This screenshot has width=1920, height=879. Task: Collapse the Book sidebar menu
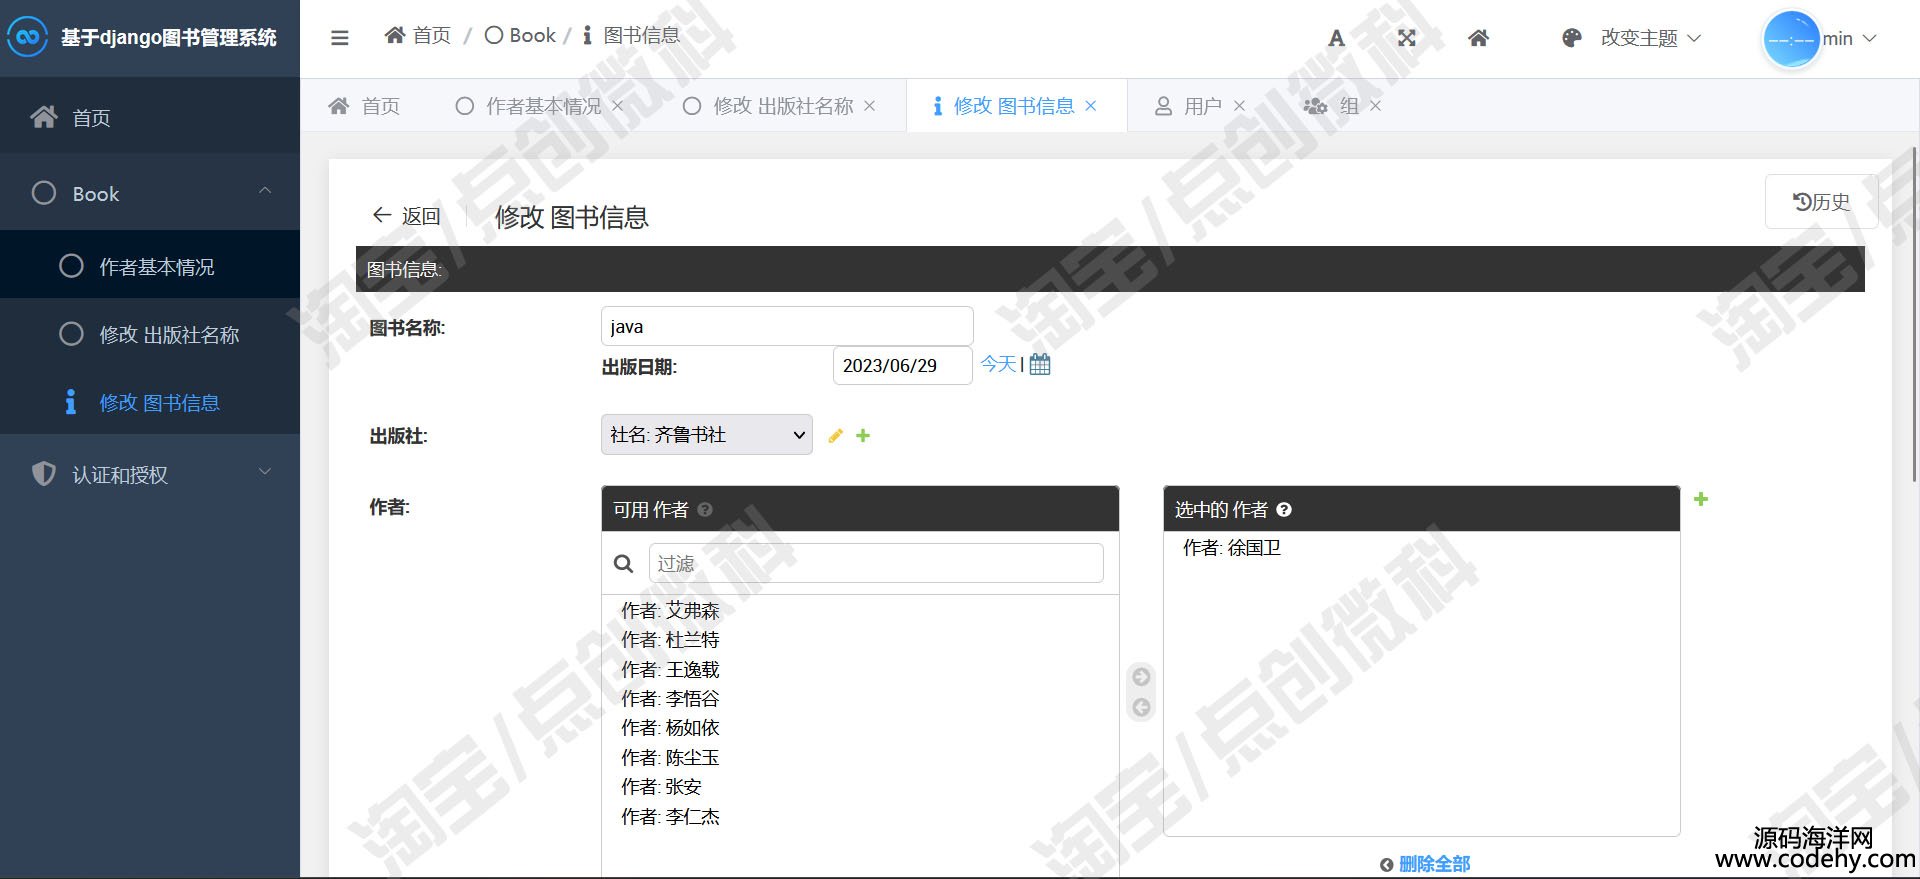point(150,193)
